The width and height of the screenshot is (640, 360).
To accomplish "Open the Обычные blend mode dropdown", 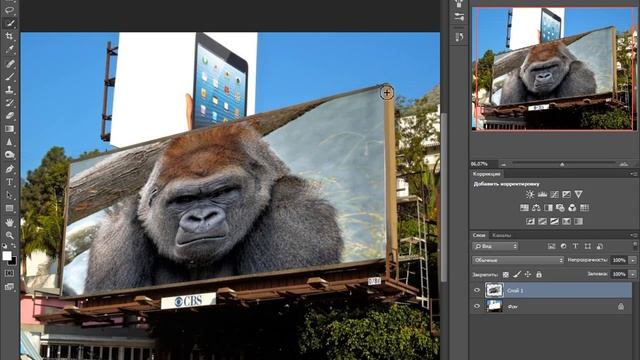I will click(518, 260).
